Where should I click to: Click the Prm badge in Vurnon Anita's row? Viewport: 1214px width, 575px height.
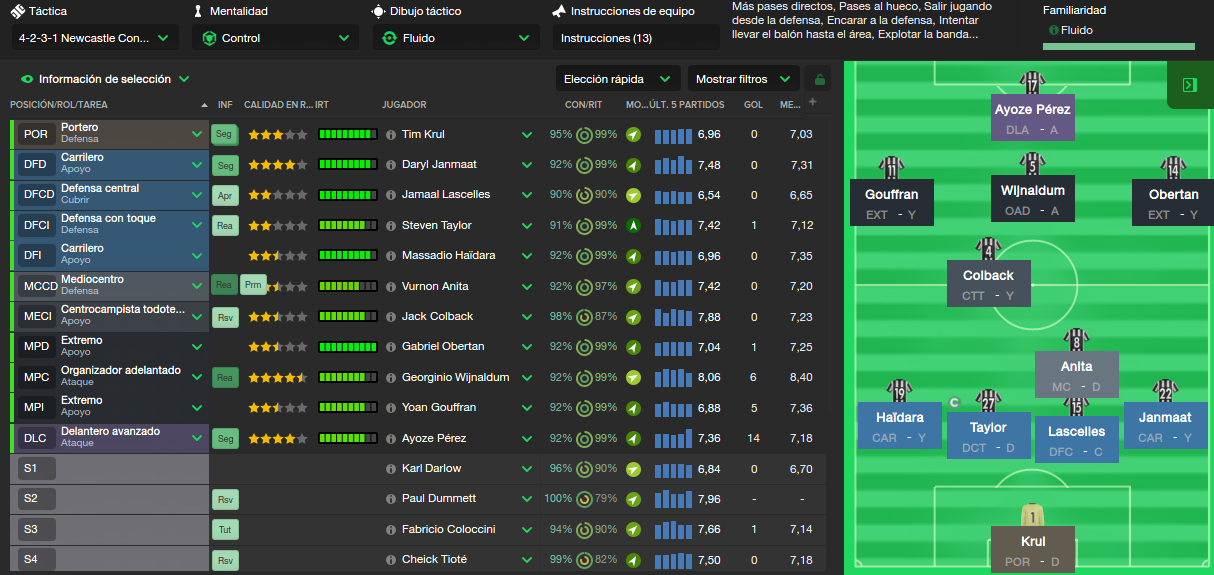point(253,286)
